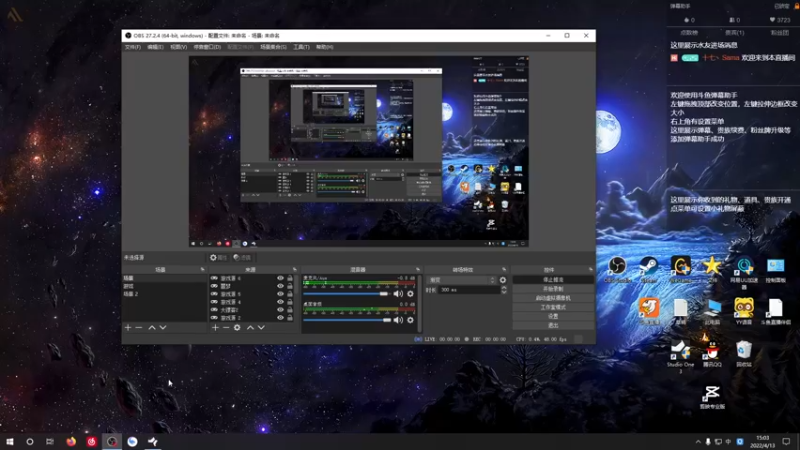Click the 开始录制 button
Image resolution: width=800 pixels, height=450 pixels.
[553, 289]
